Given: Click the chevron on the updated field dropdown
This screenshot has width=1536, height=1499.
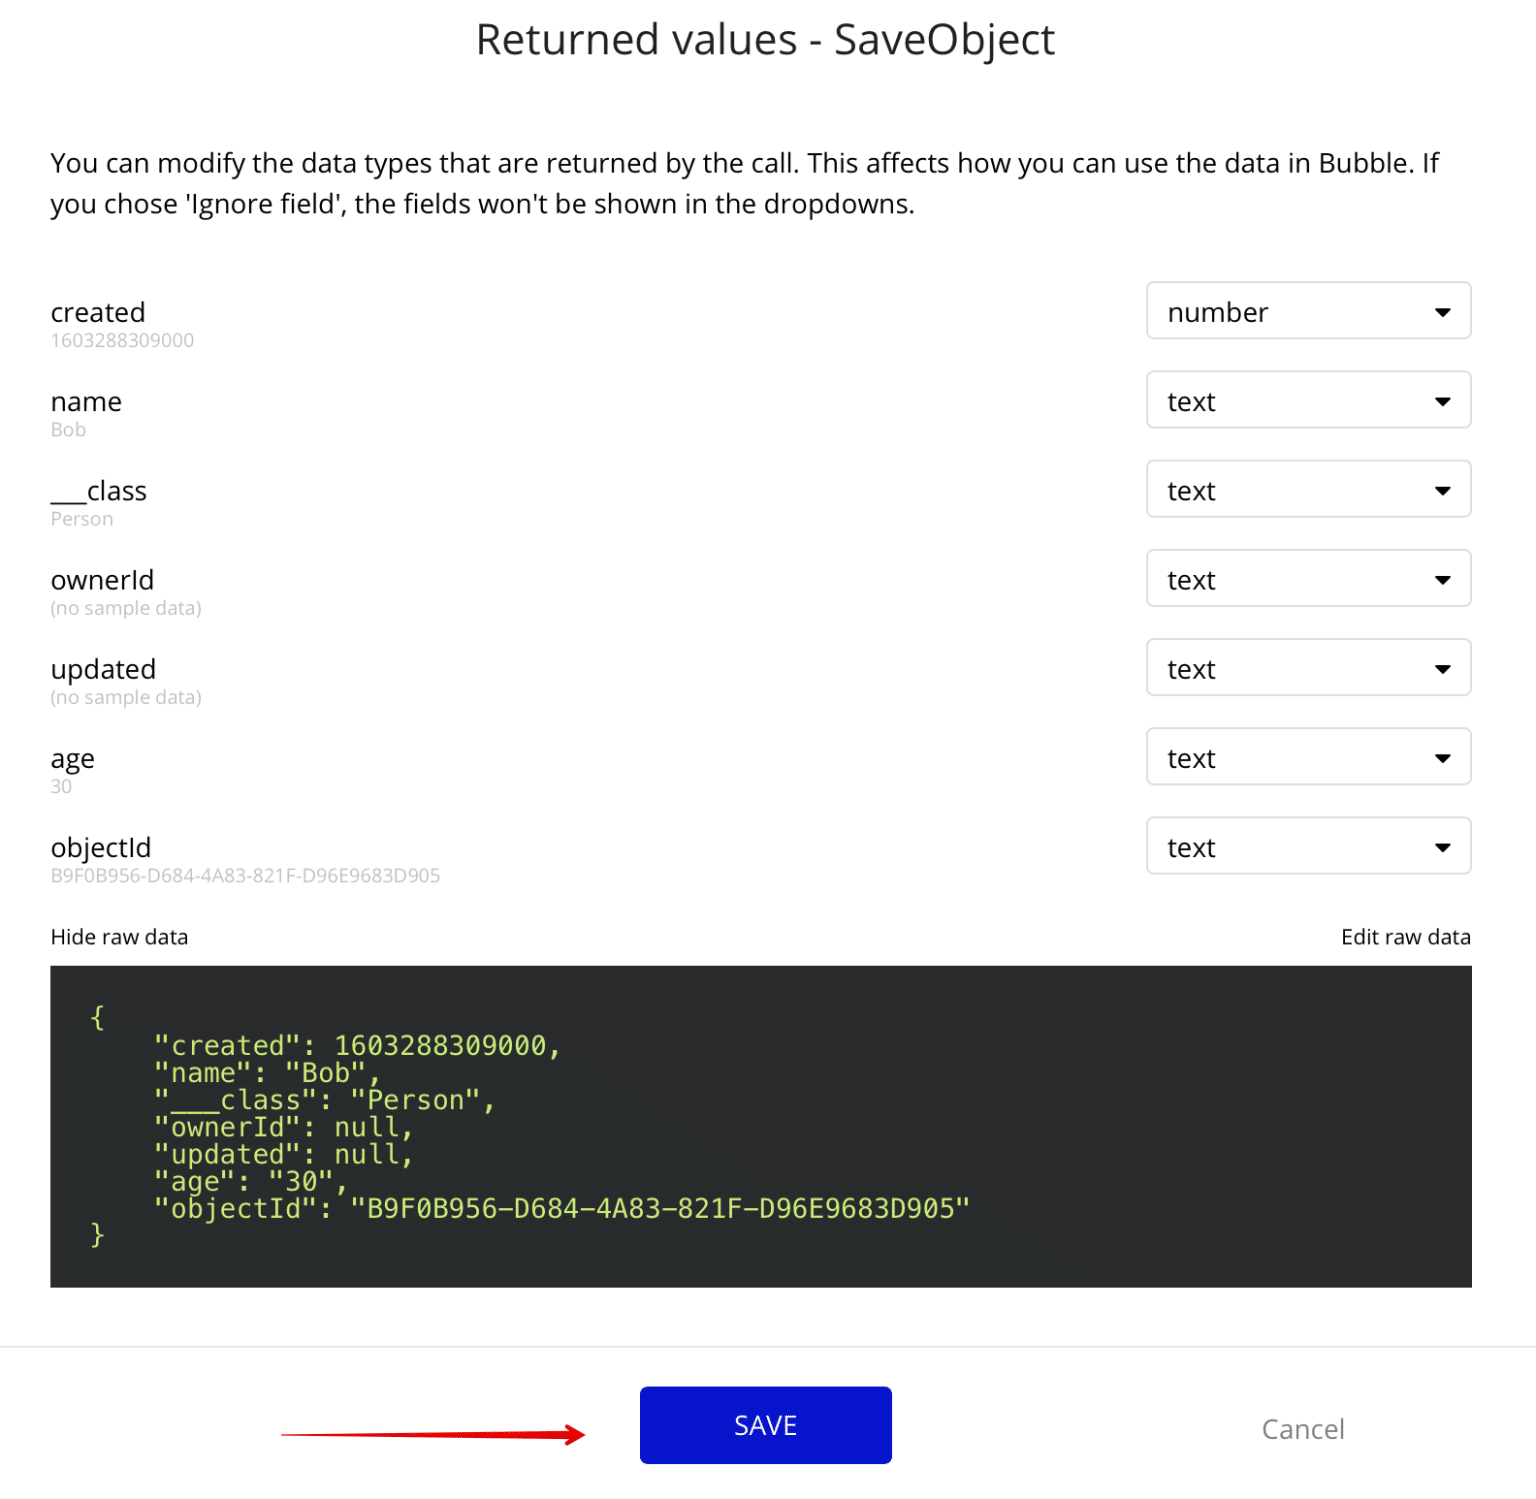Looking at the screenshot, I should 1443,667.
